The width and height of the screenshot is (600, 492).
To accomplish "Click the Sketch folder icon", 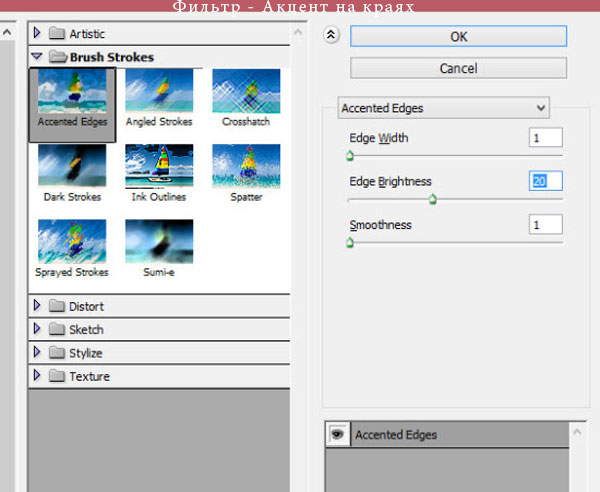I will (57, 329).
